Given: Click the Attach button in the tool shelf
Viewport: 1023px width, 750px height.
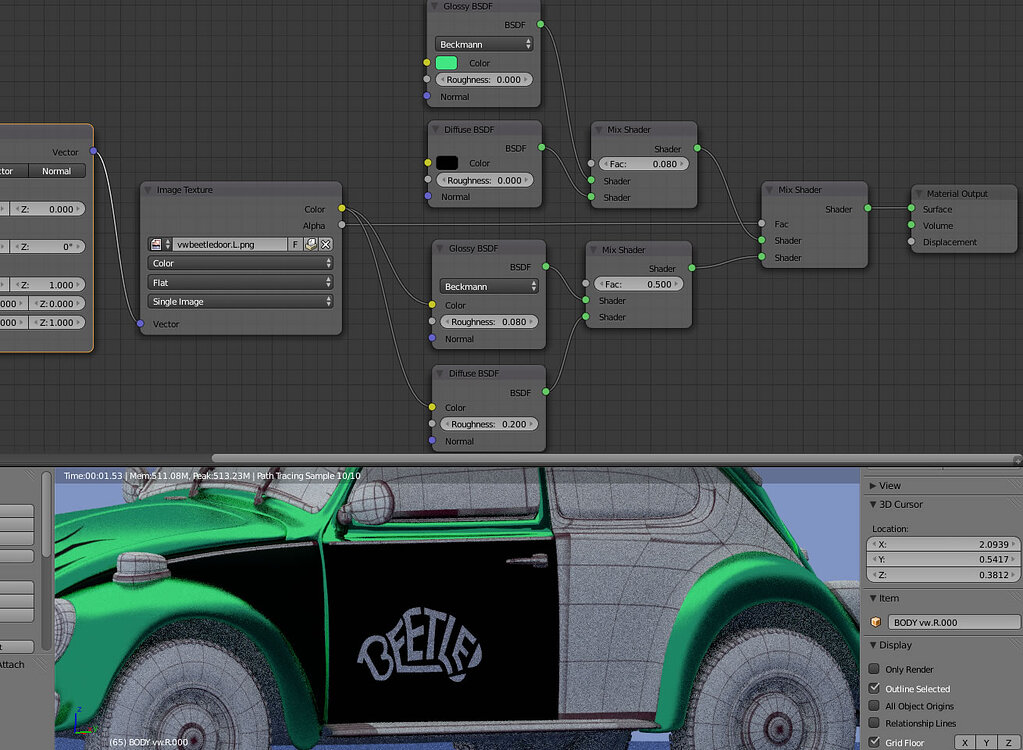Looking at the screenshot, I should 12,665.
